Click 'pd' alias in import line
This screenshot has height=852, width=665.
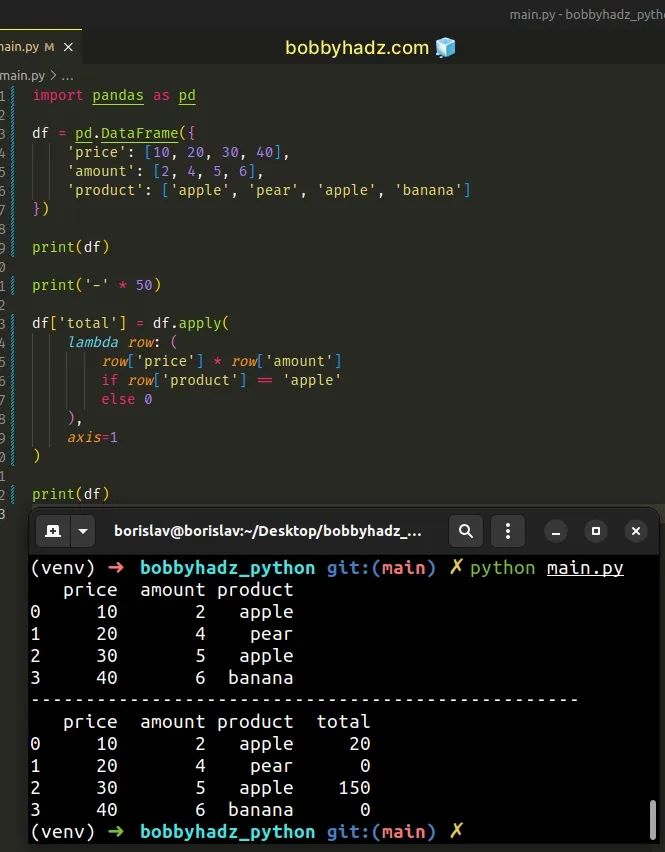[x=187, y=95]
